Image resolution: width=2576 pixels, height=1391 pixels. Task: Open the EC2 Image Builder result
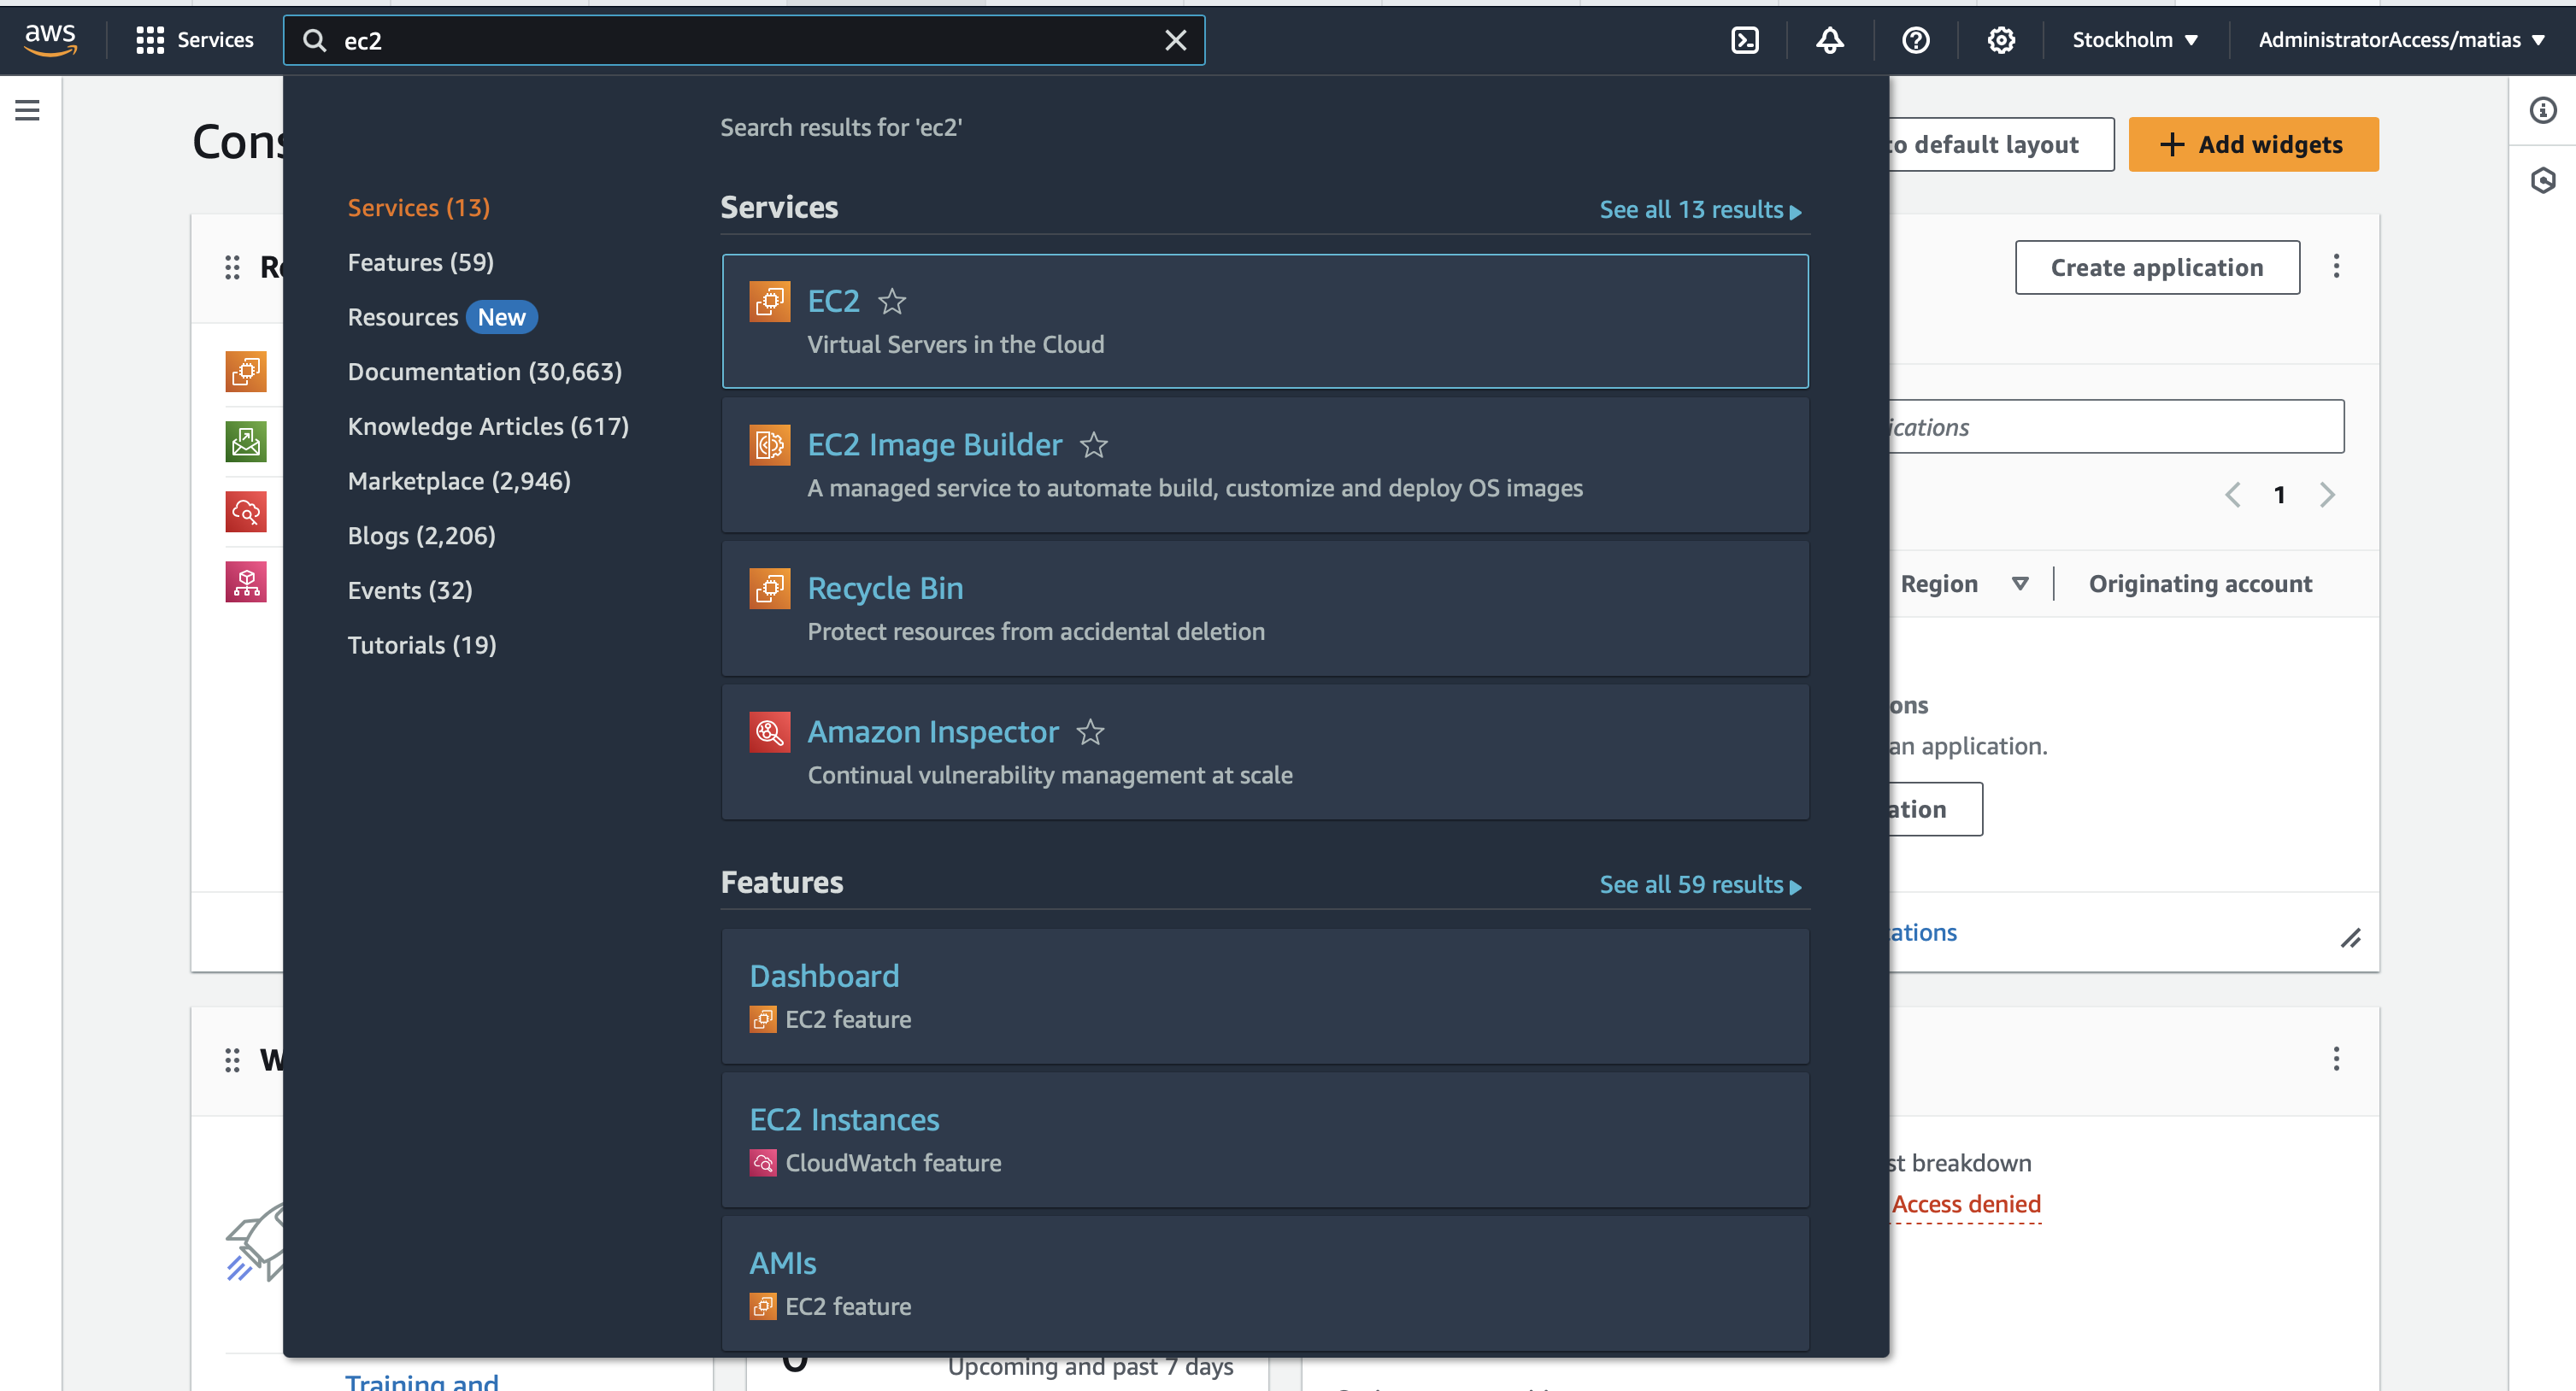1265,465
